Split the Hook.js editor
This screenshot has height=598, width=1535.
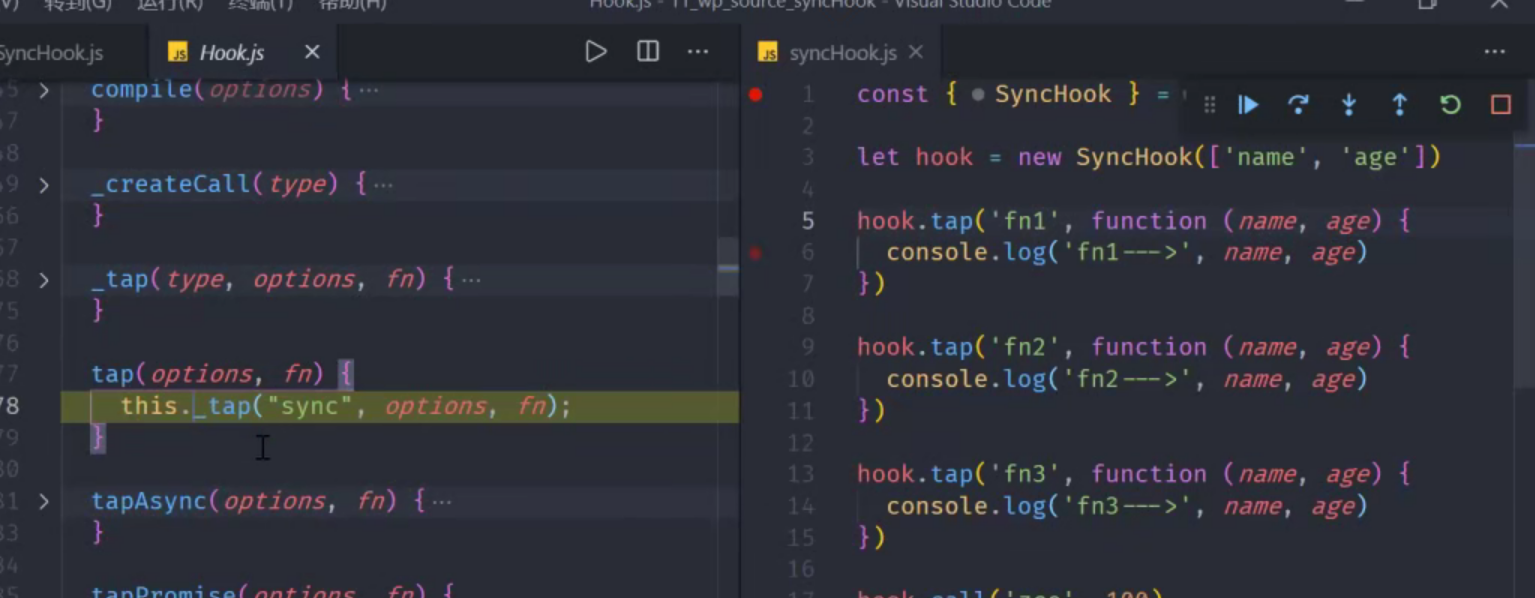[648, 52]
